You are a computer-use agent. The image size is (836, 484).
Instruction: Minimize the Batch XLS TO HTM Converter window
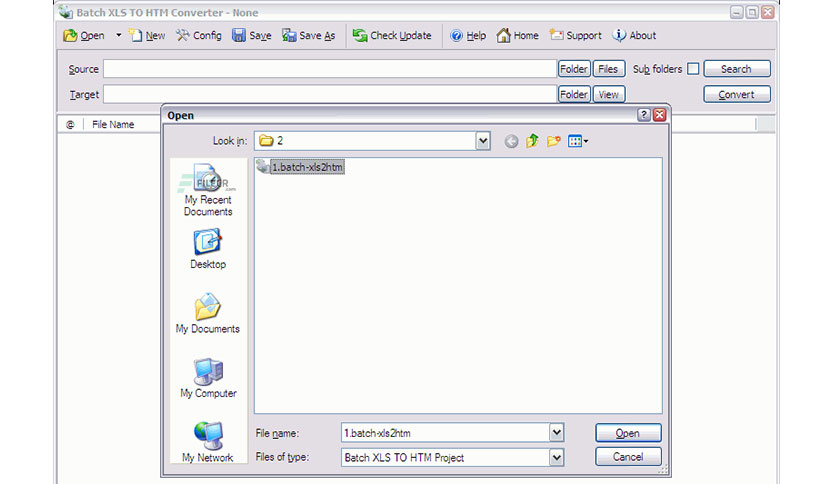point(736,12)
